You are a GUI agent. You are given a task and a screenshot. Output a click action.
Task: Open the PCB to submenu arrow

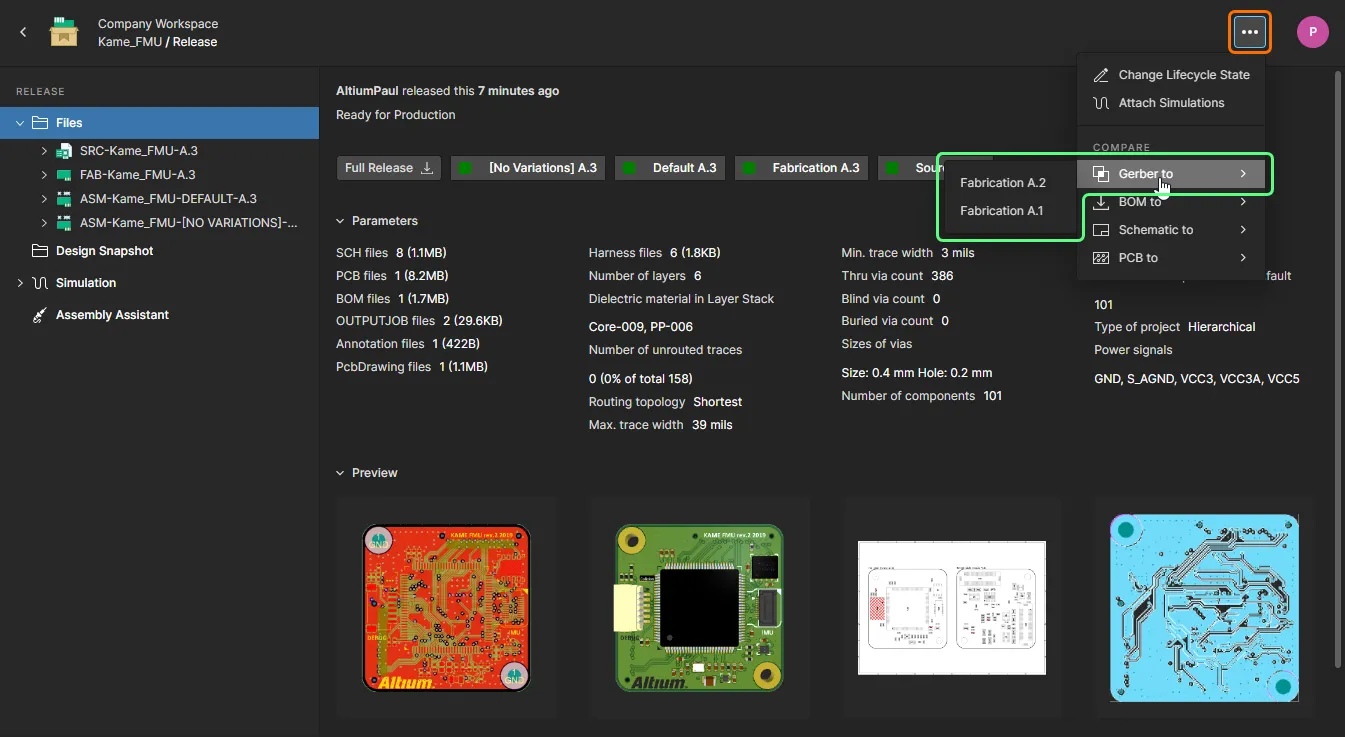(x=1243, y=258)
